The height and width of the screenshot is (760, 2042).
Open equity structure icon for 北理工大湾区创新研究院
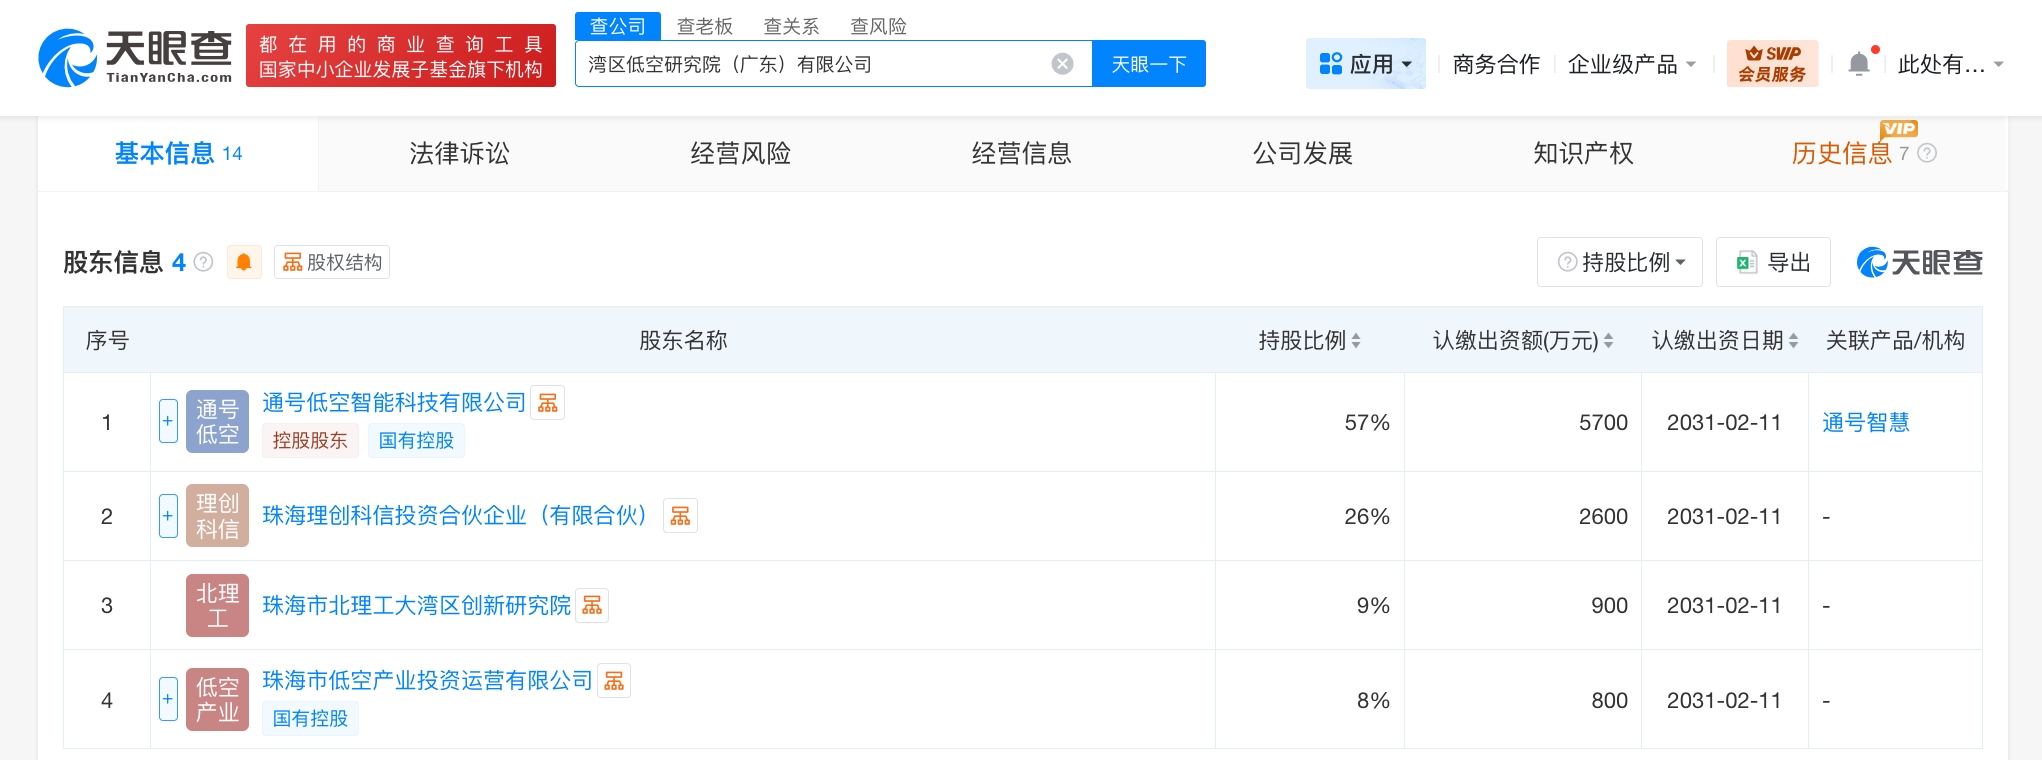592,606
